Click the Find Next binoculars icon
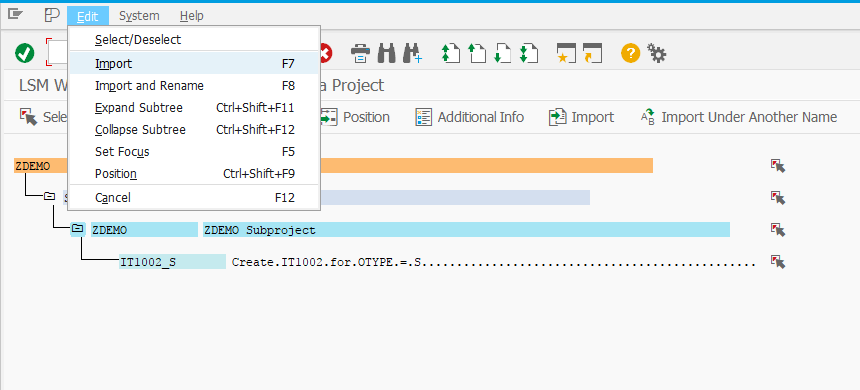This screenshot has width=860, height=390. click(412, 53)
